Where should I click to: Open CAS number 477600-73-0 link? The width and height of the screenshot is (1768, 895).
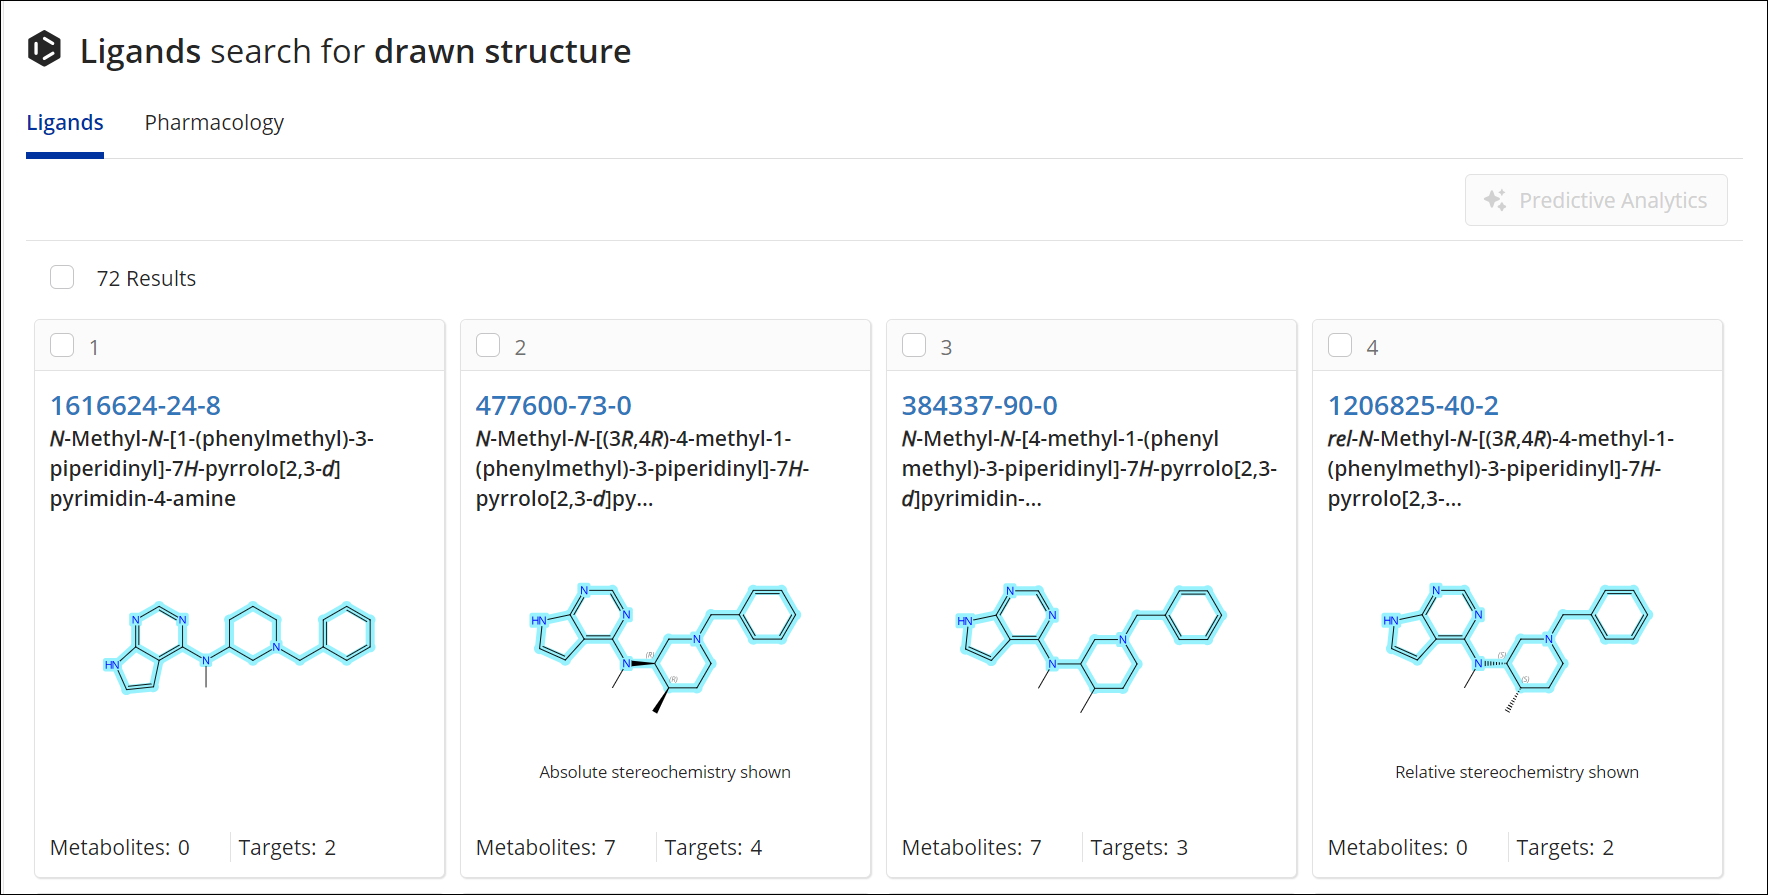pos(553,405)
